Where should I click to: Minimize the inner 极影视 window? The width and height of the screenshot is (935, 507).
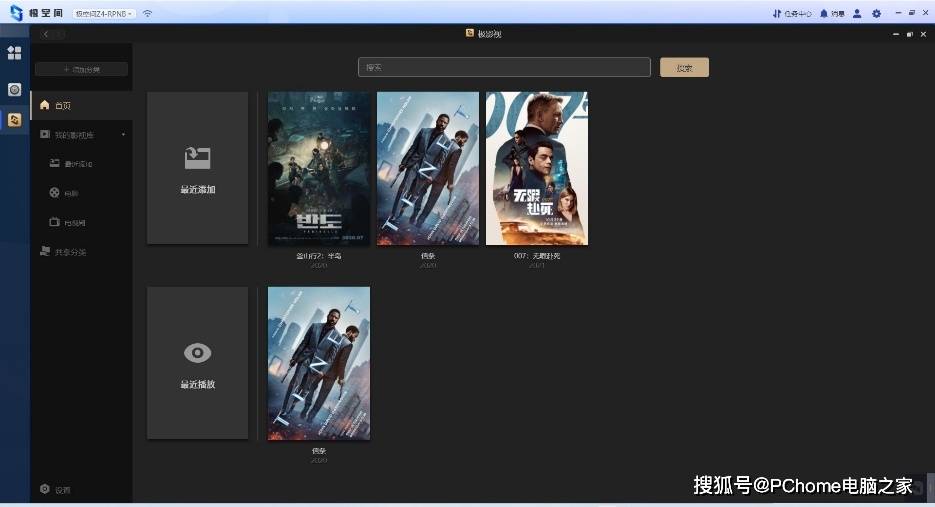tap(896, 35)
